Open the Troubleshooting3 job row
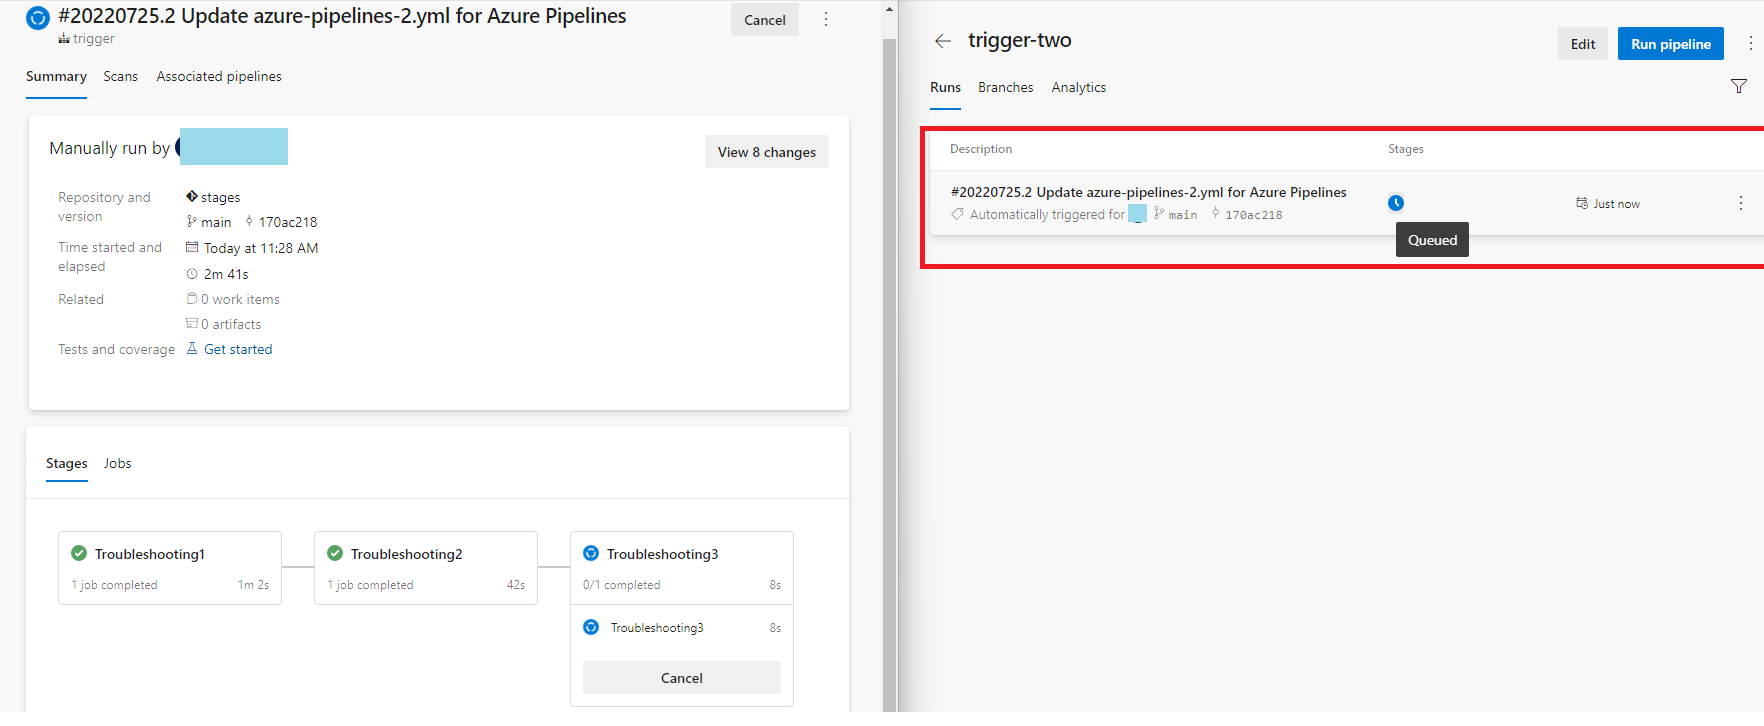Screen dimensions: 1764x726 click(682, 628)
